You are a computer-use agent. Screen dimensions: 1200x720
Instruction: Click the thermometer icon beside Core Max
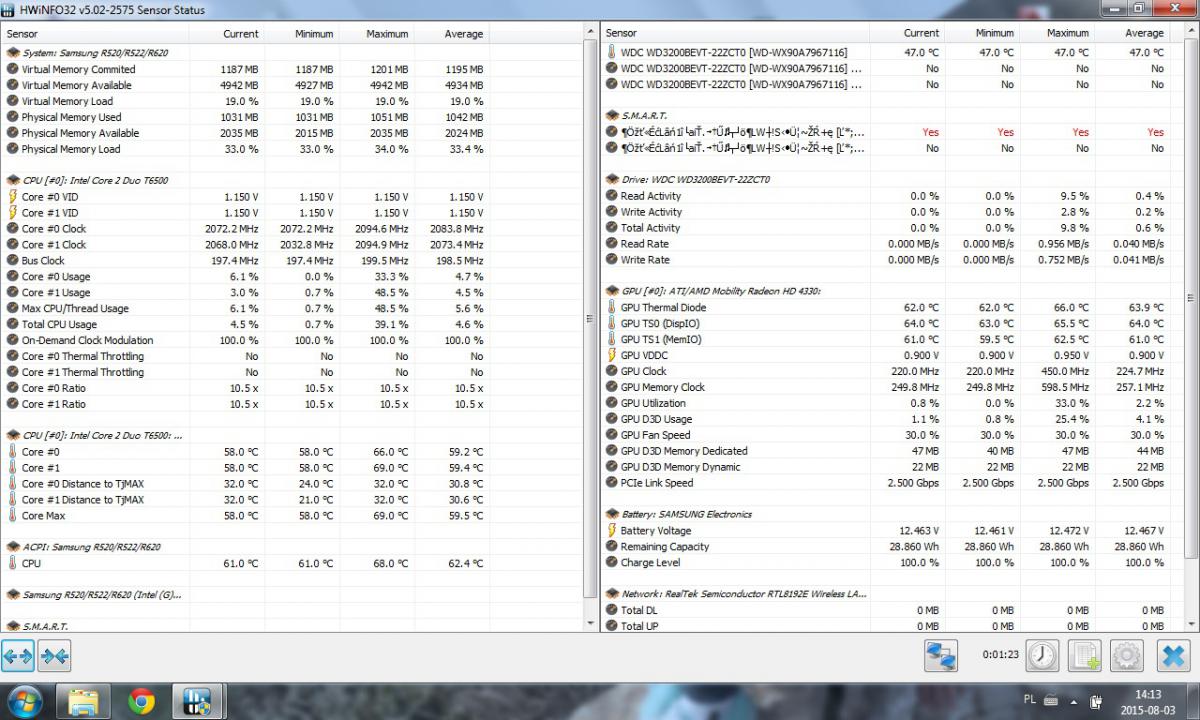click(12, 516)
